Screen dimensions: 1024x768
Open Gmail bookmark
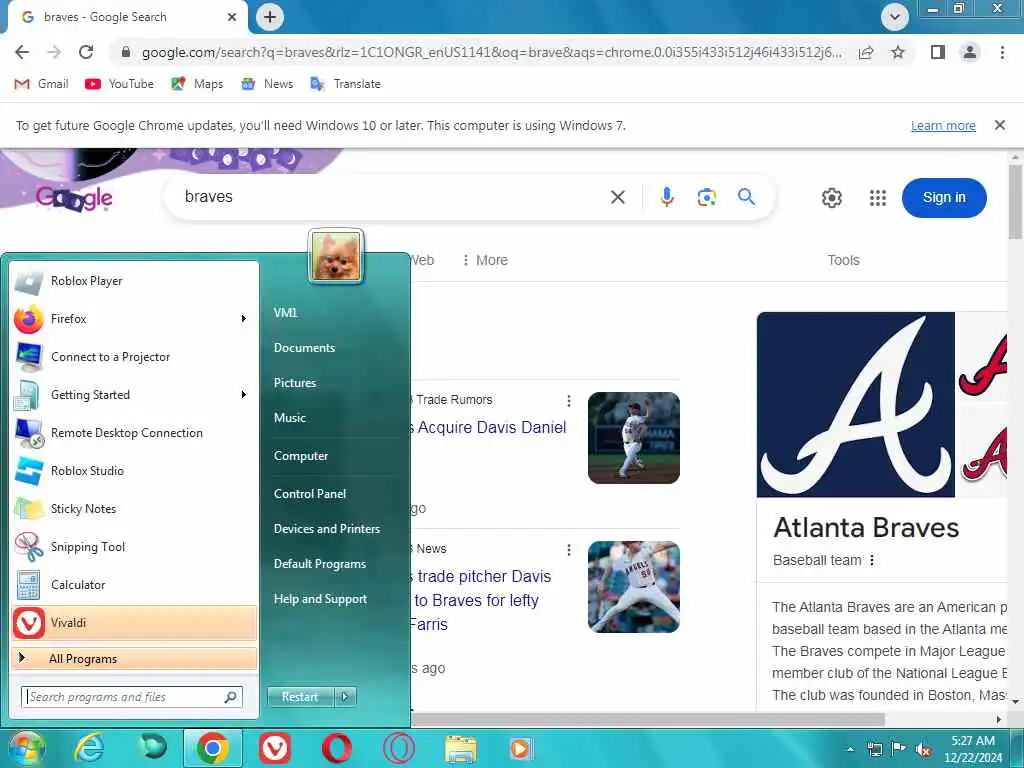(x=42, y=84)
